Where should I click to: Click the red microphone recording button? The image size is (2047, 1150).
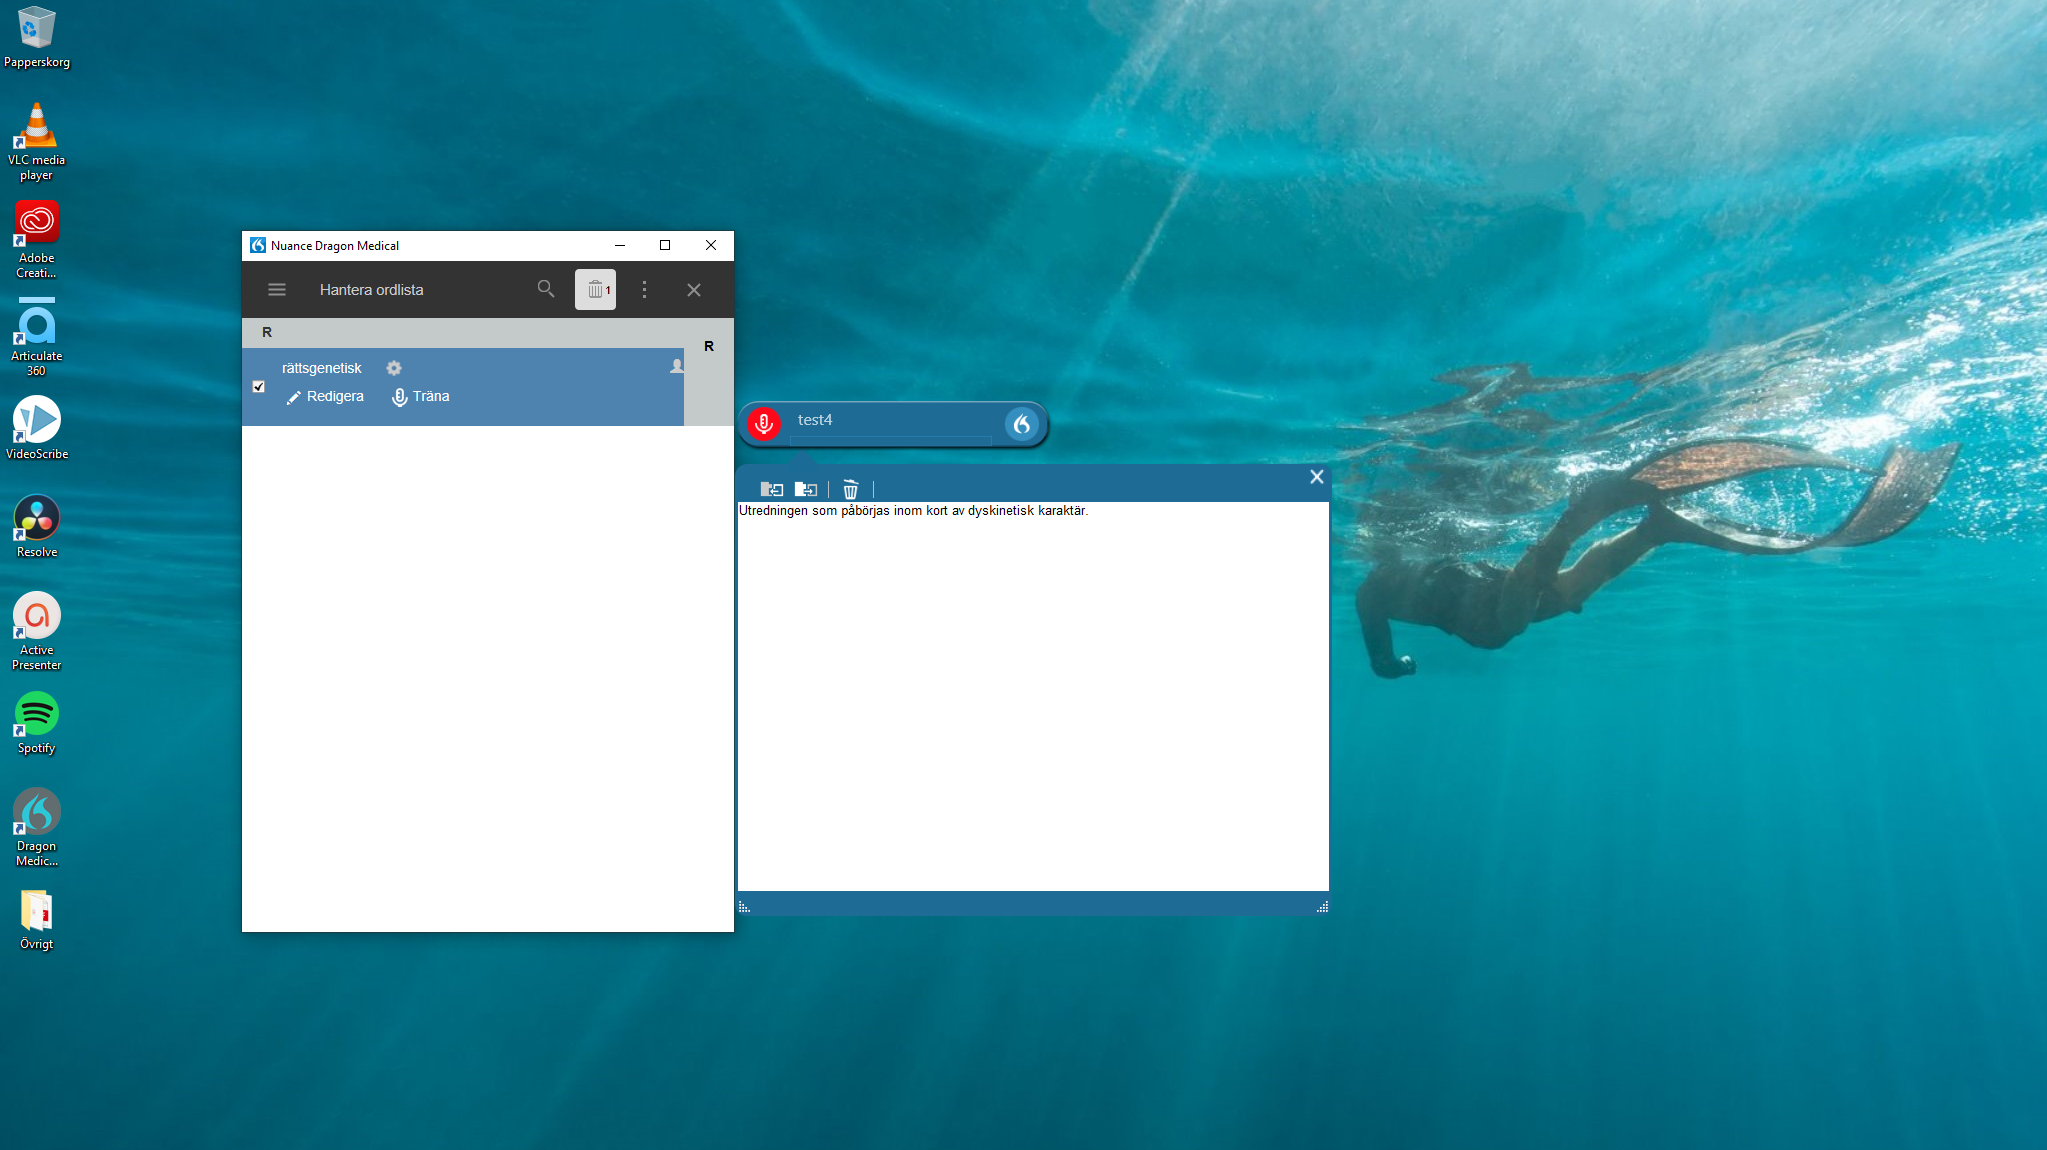(x=764, y=424)
